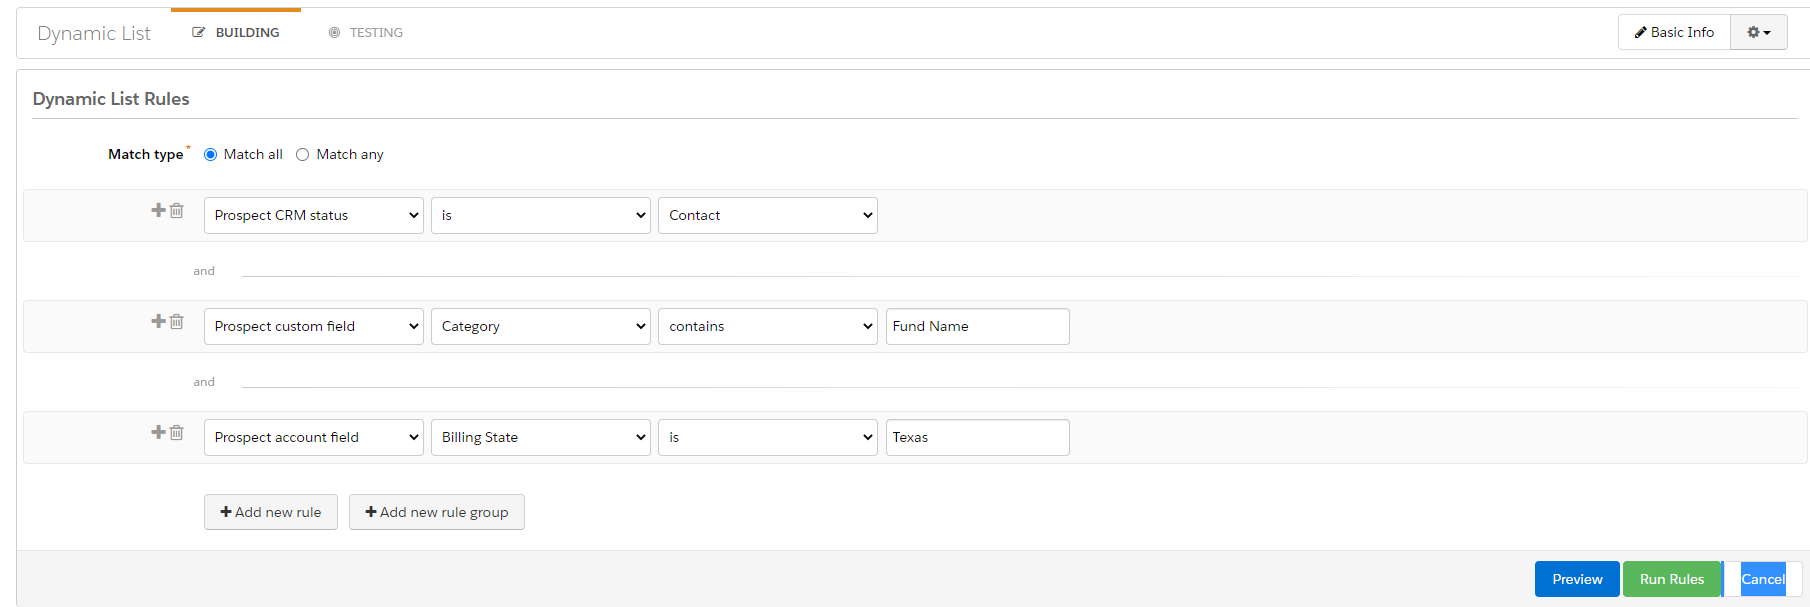
Task: Remove the Prospect account field rule with trash icon
Action: point(177,433)
